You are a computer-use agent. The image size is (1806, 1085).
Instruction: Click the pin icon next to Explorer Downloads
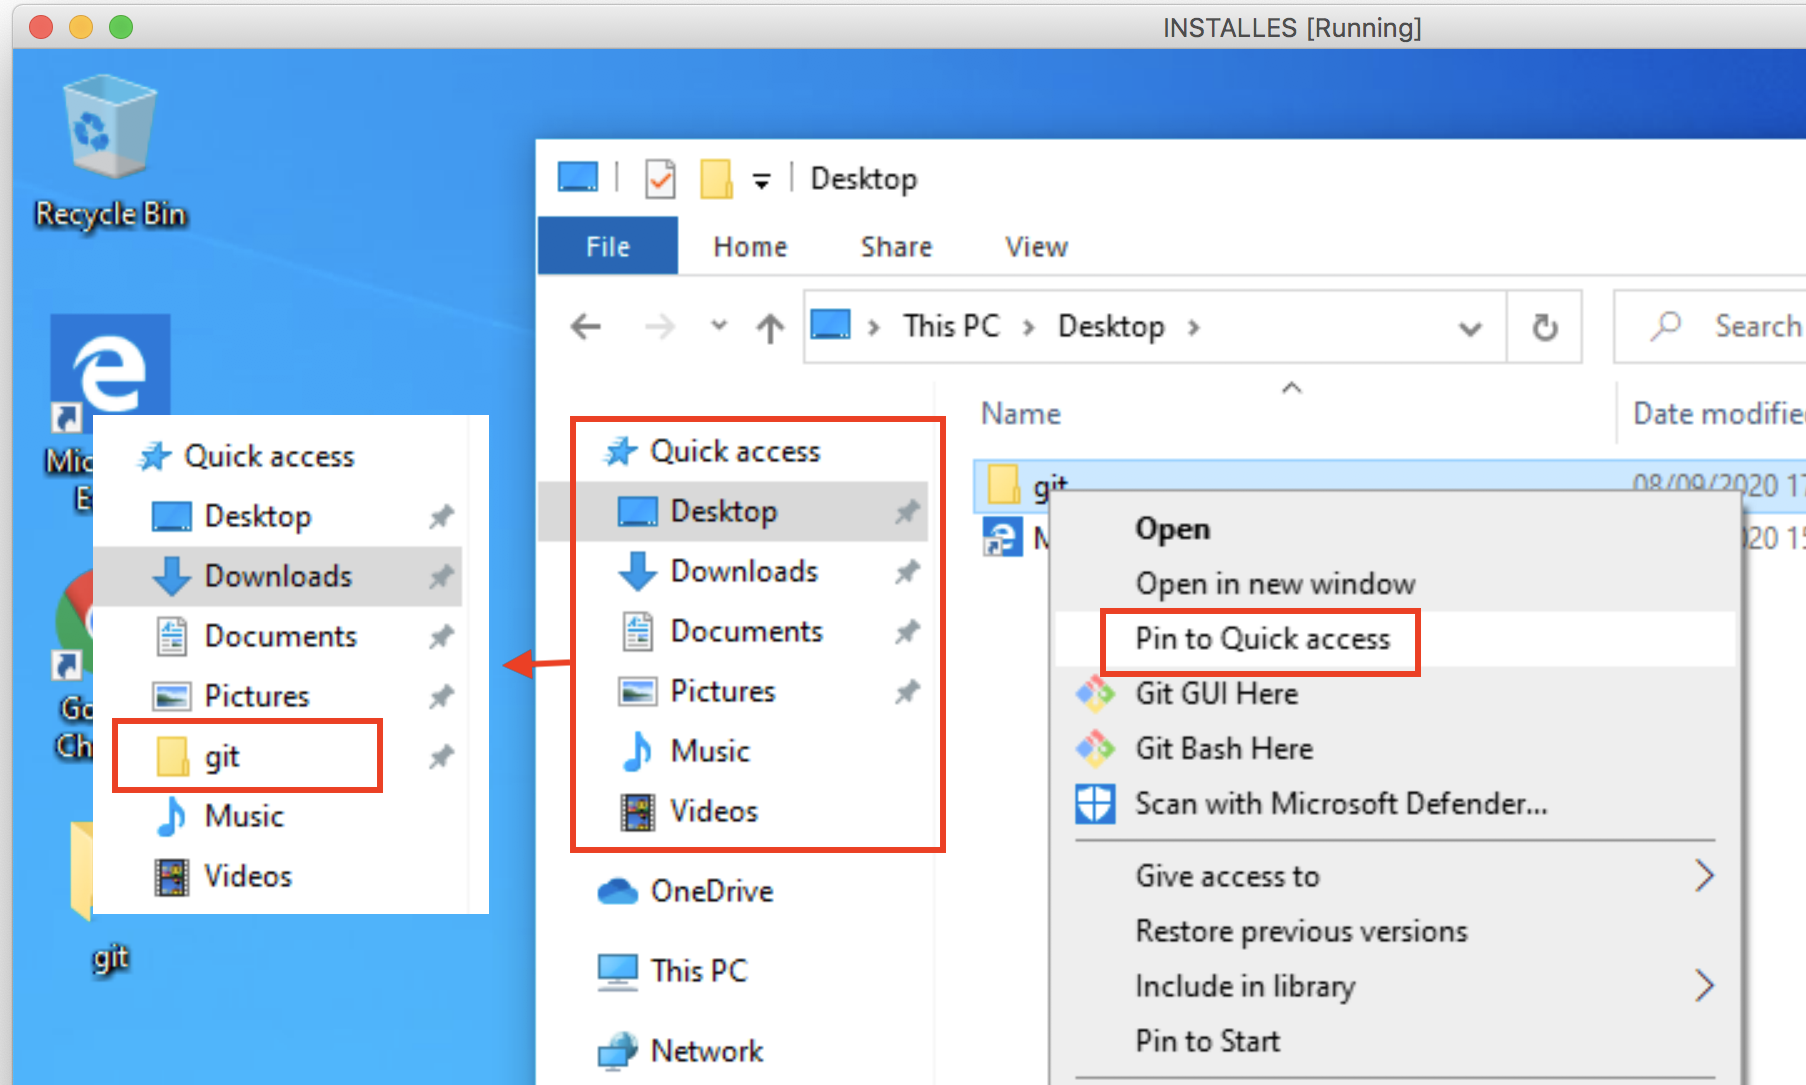tap(907, 572)
